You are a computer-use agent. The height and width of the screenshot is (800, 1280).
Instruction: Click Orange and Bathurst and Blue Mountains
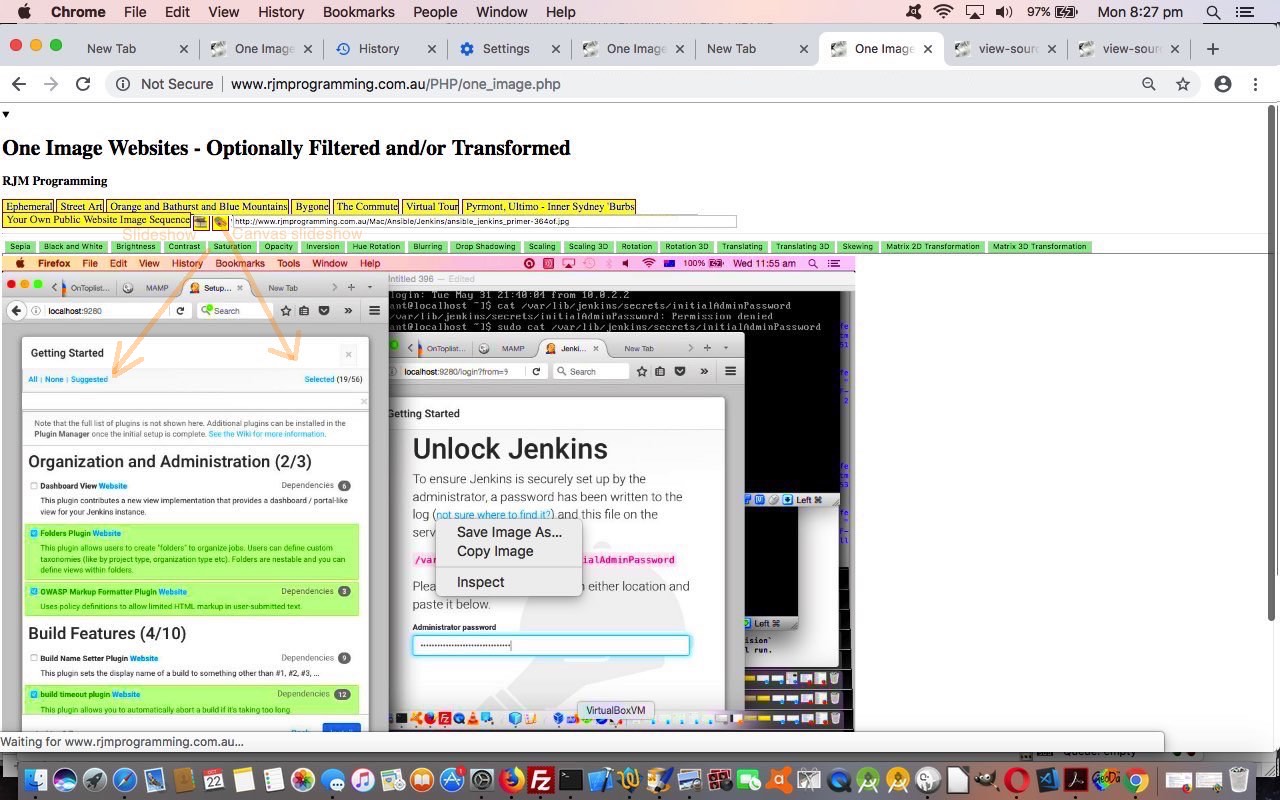pos(198,206)
